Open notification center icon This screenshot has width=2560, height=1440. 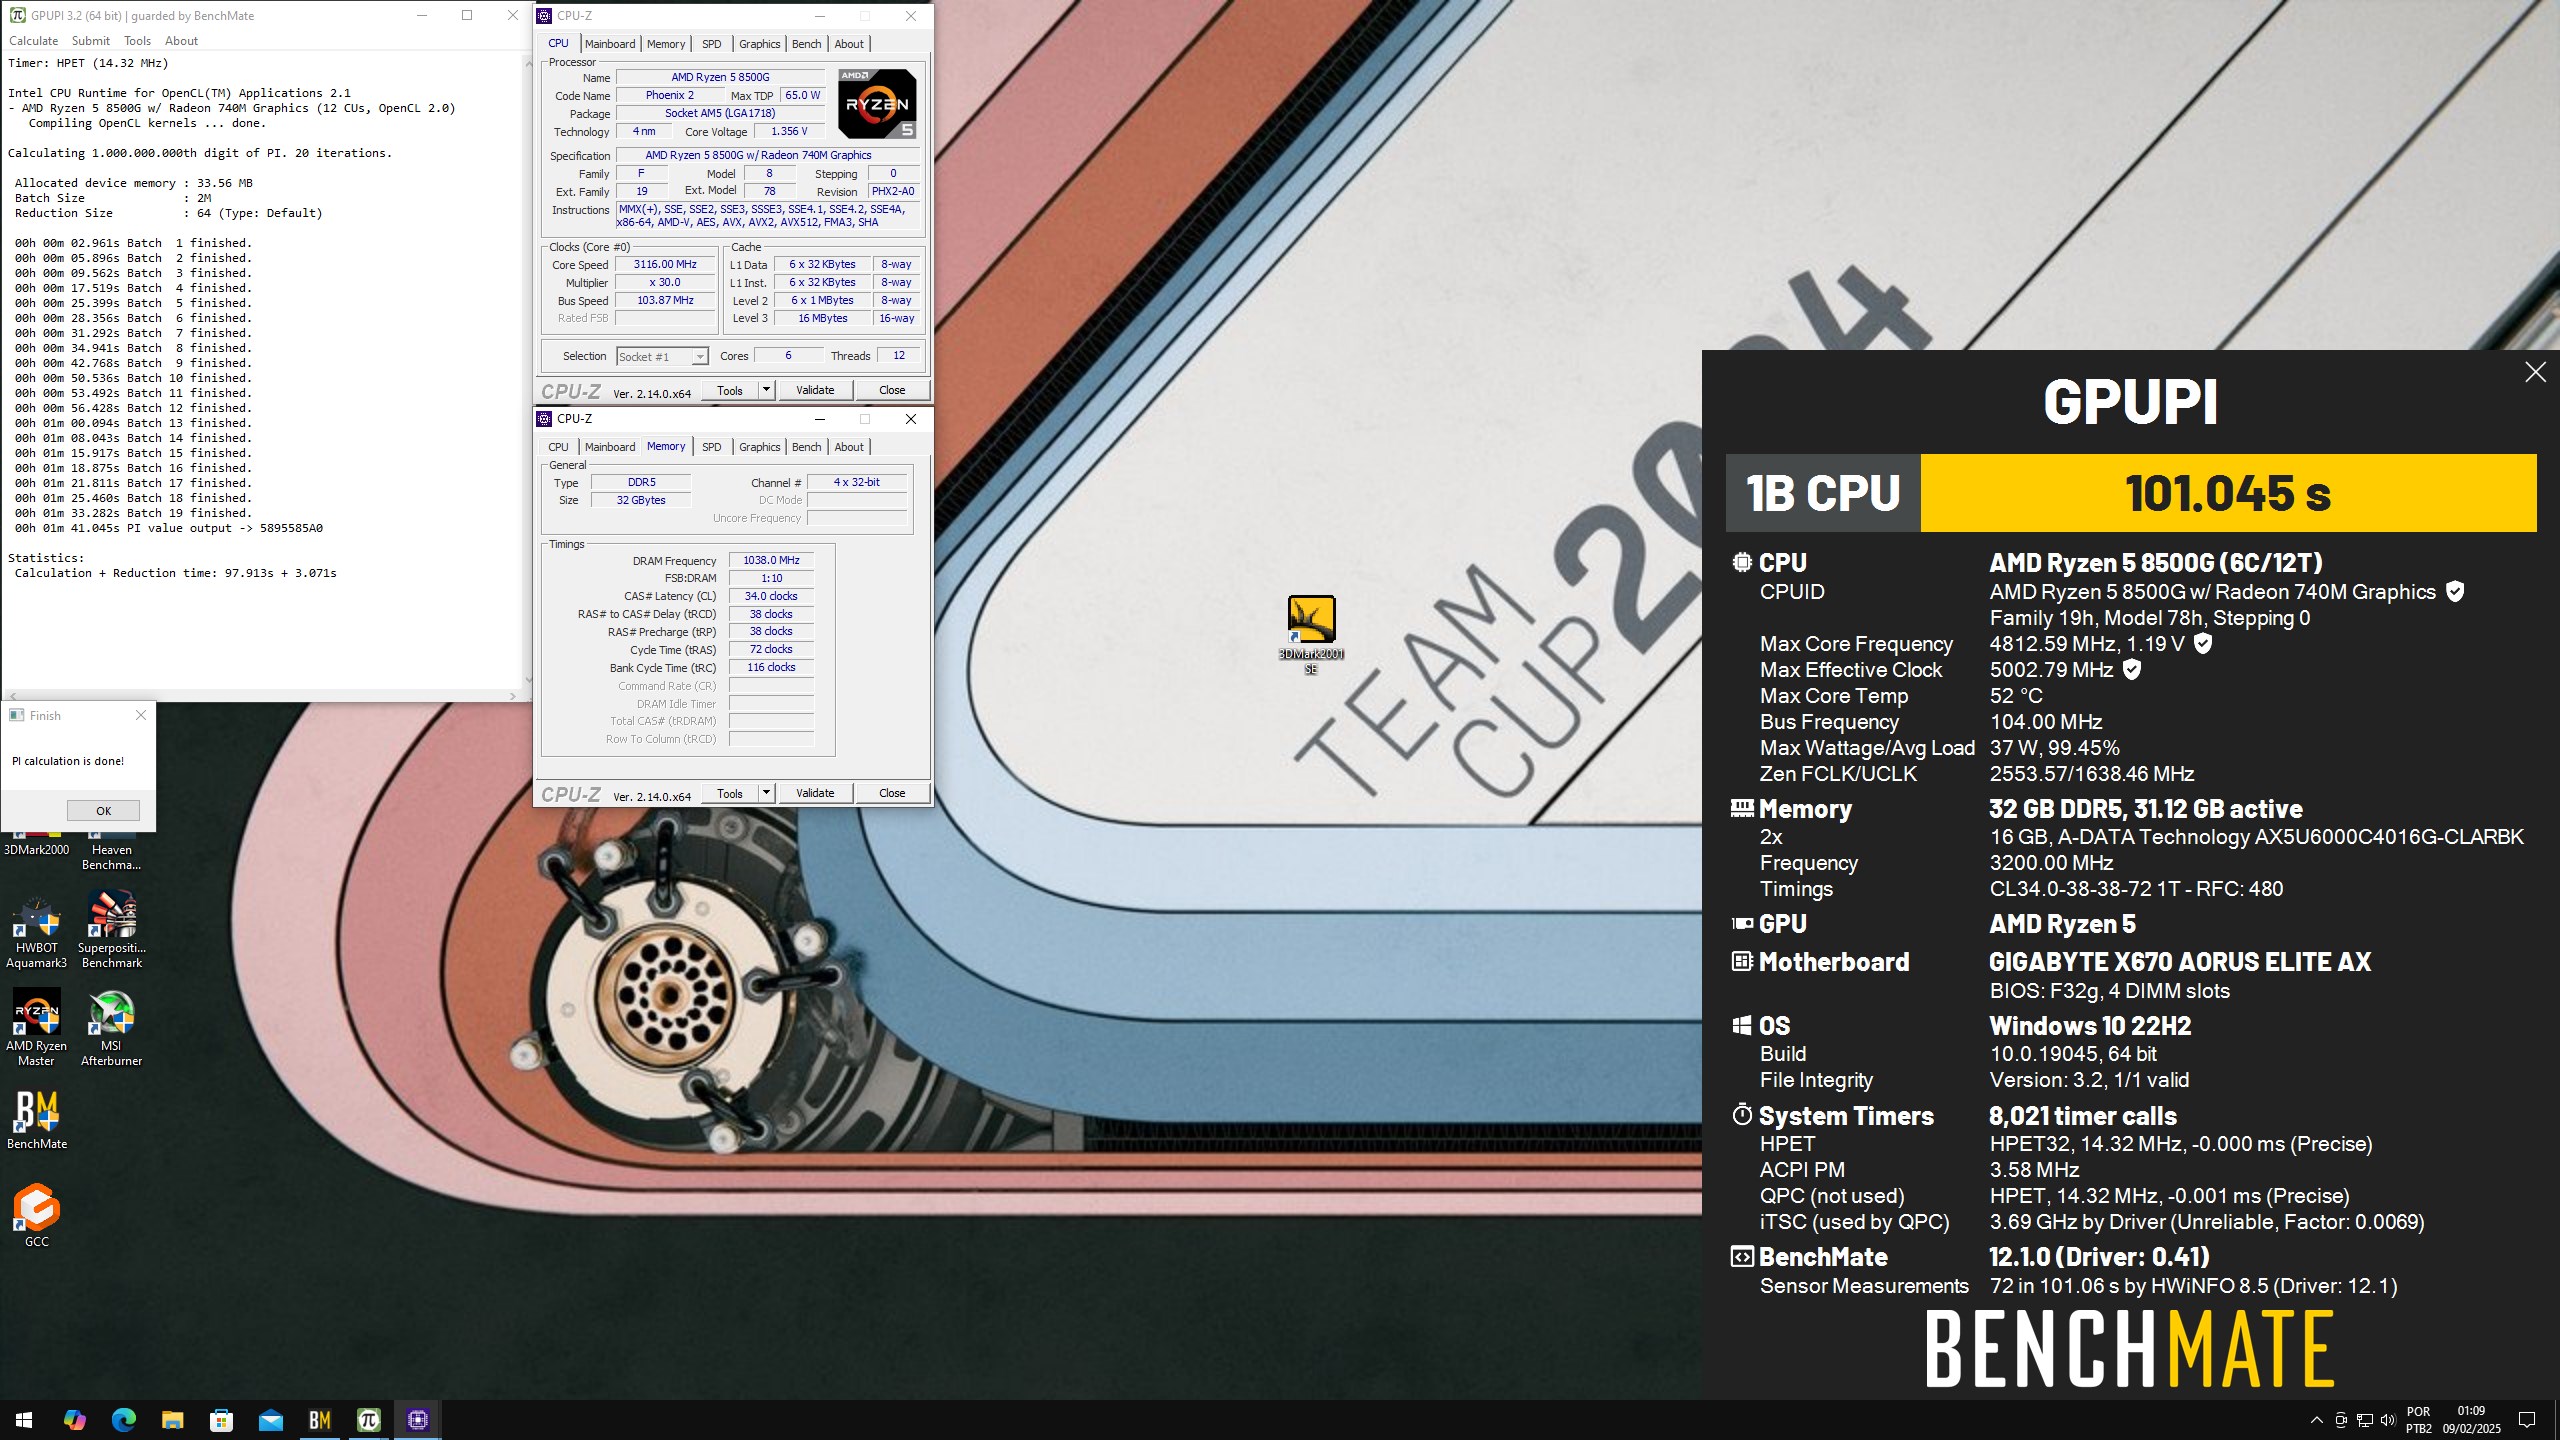tap(2526, 1420)
